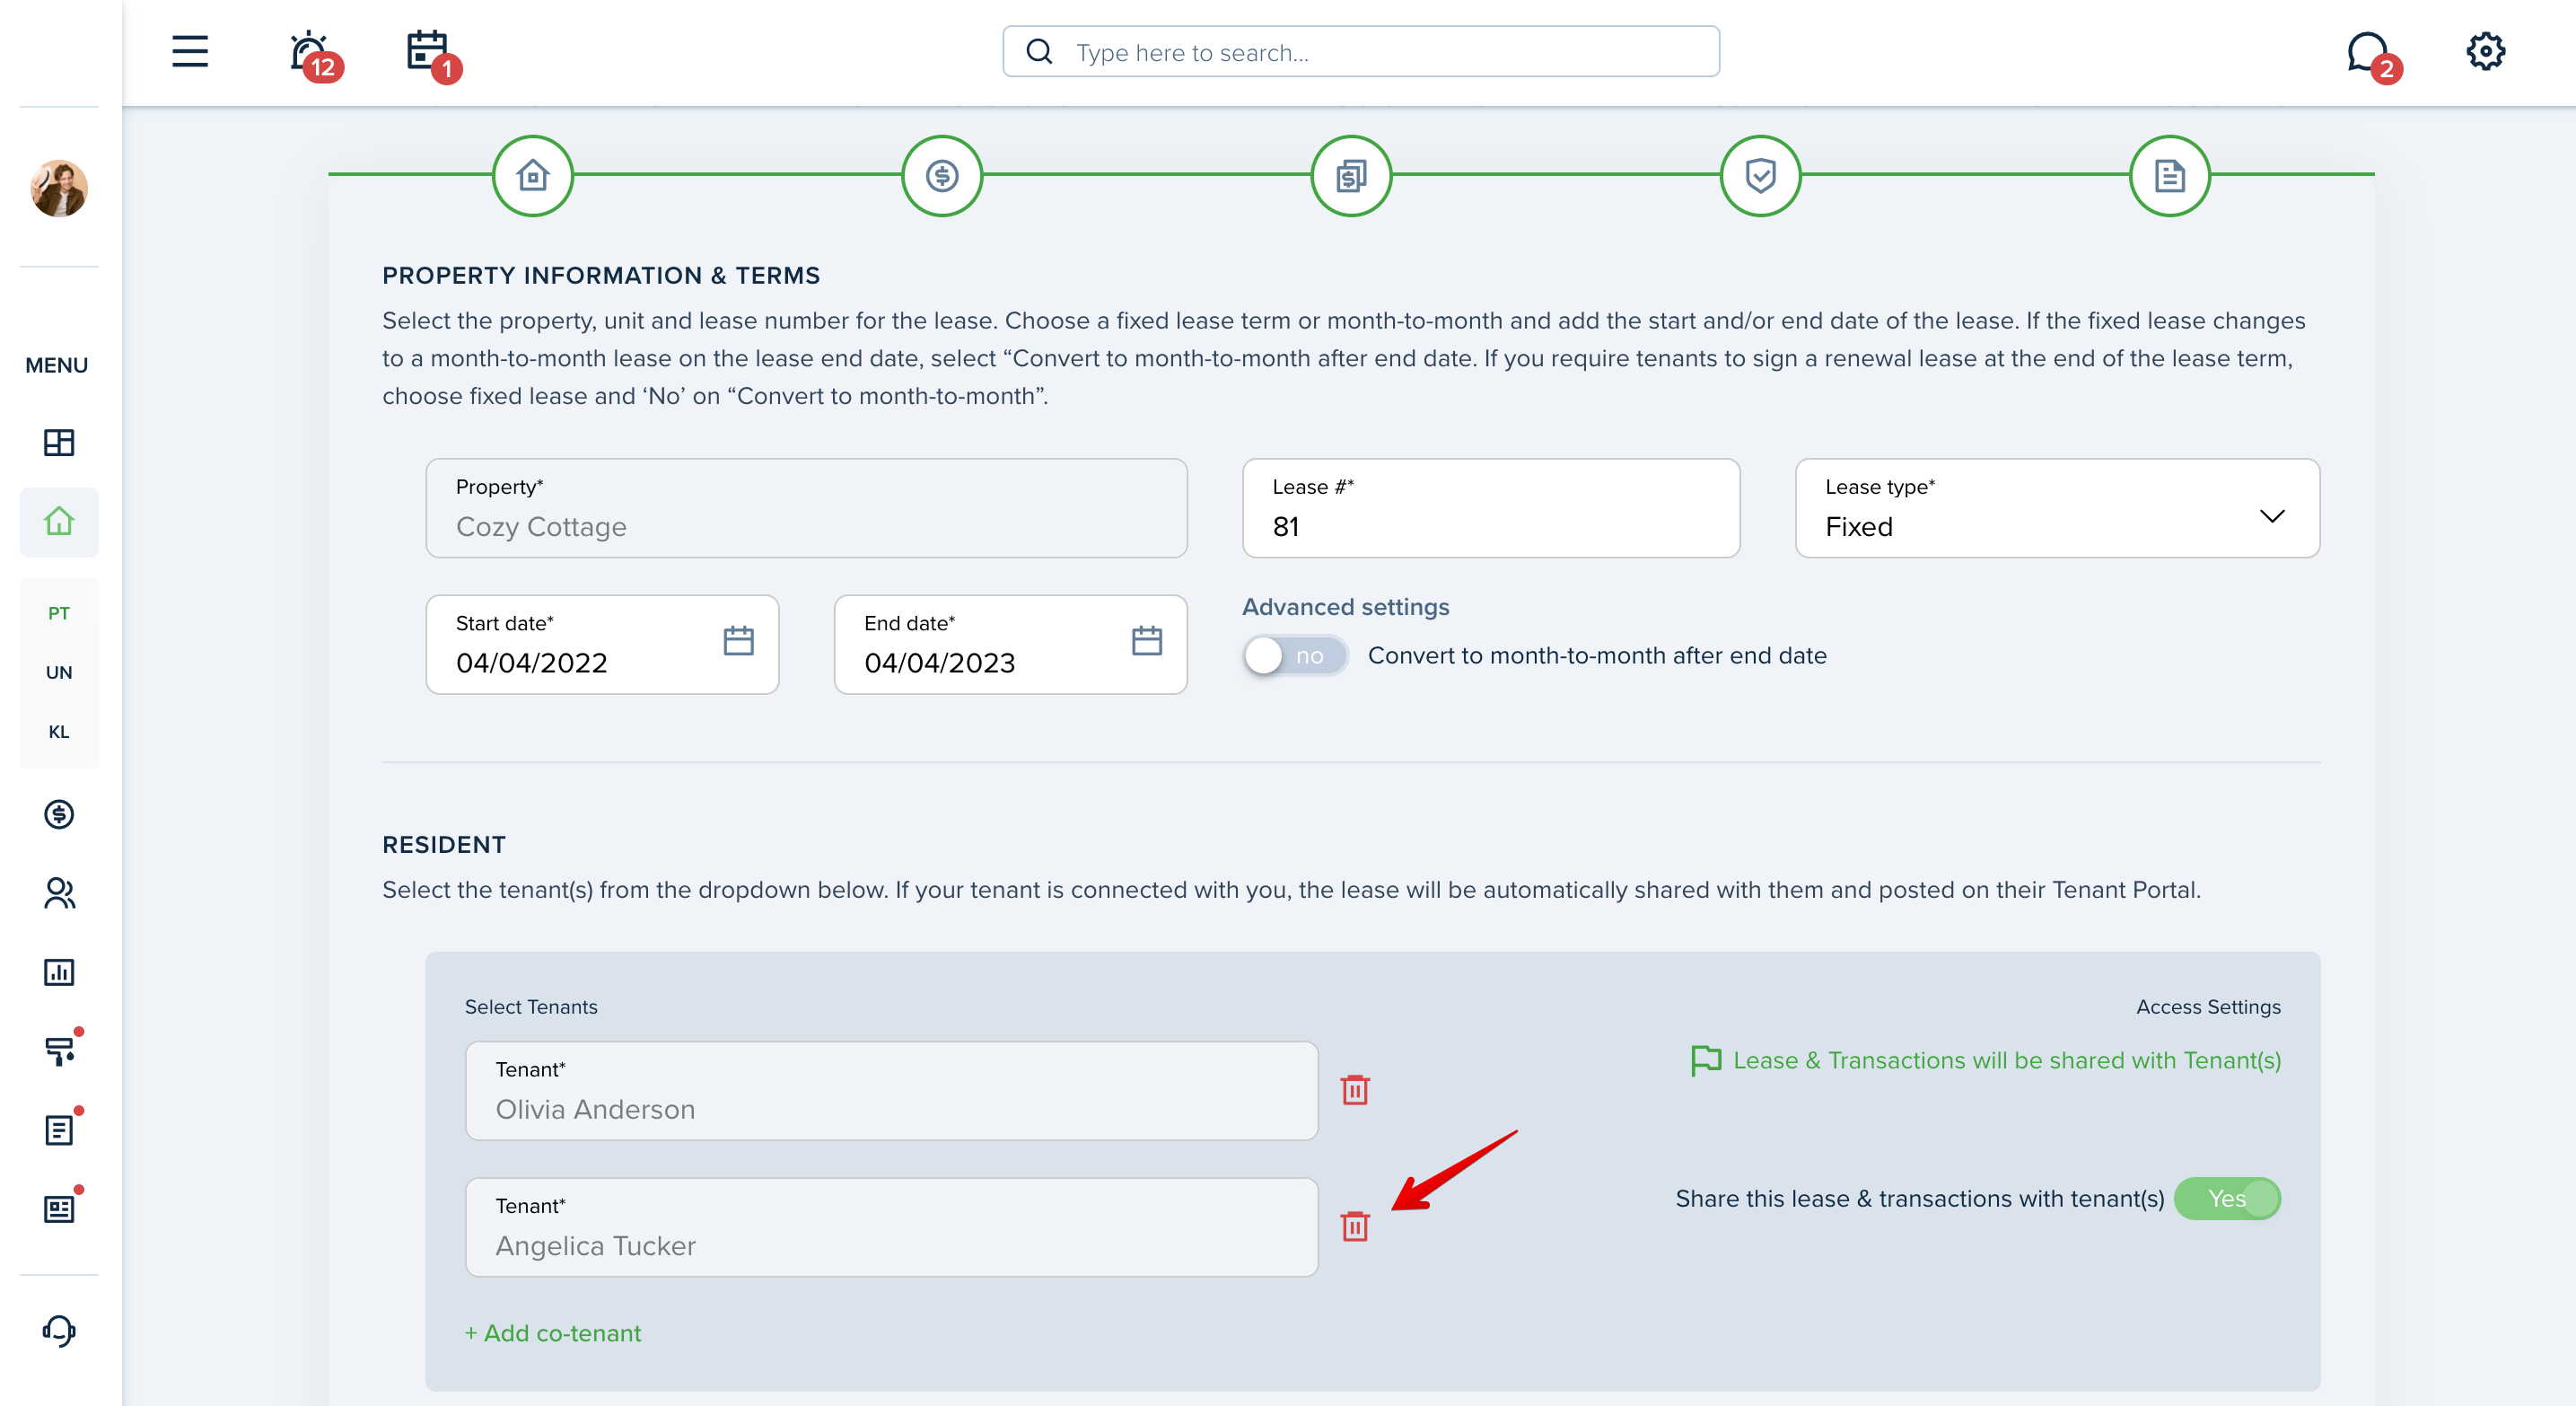Open the reports chart icon in sidebar

point(59,972)
